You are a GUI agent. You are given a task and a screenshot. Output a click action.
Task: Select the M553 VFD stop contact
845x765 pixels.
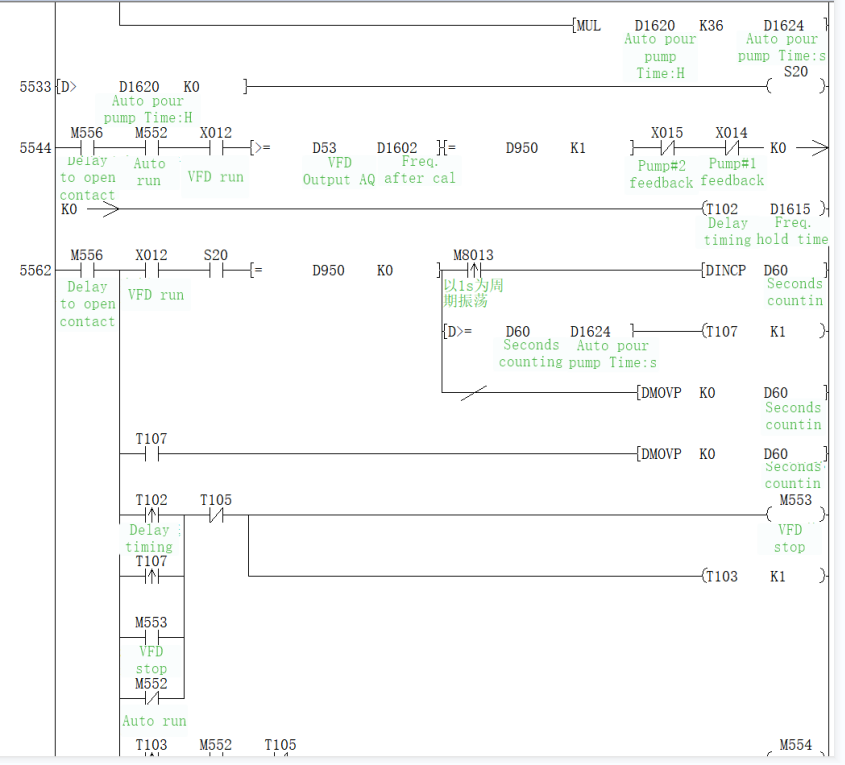coord(151,638)
